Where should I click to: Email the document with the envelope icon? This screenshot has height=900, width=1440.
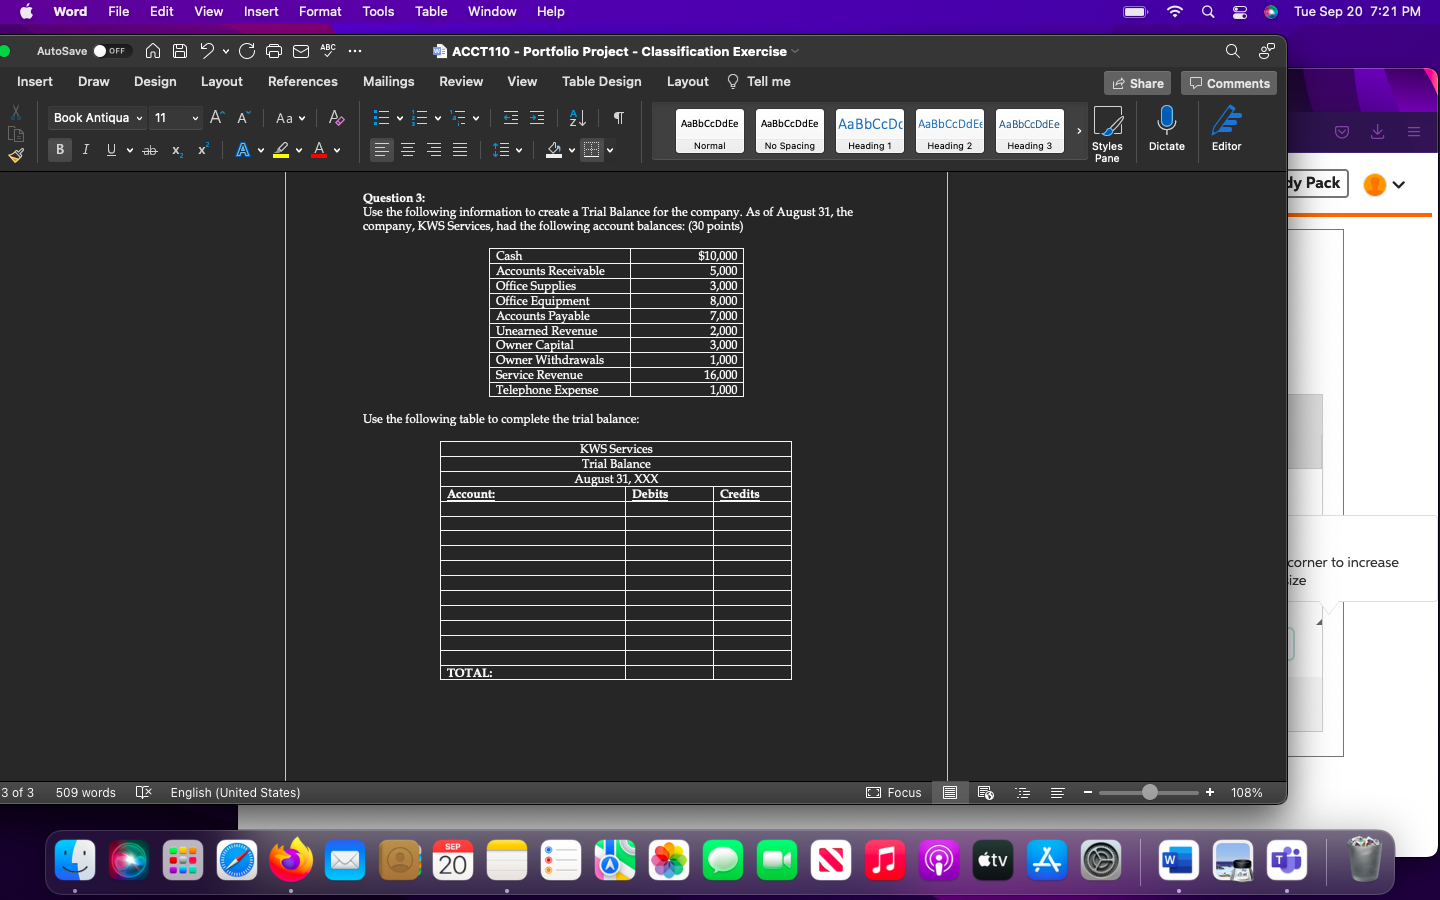pyautogui.click(x=301, y=51)
